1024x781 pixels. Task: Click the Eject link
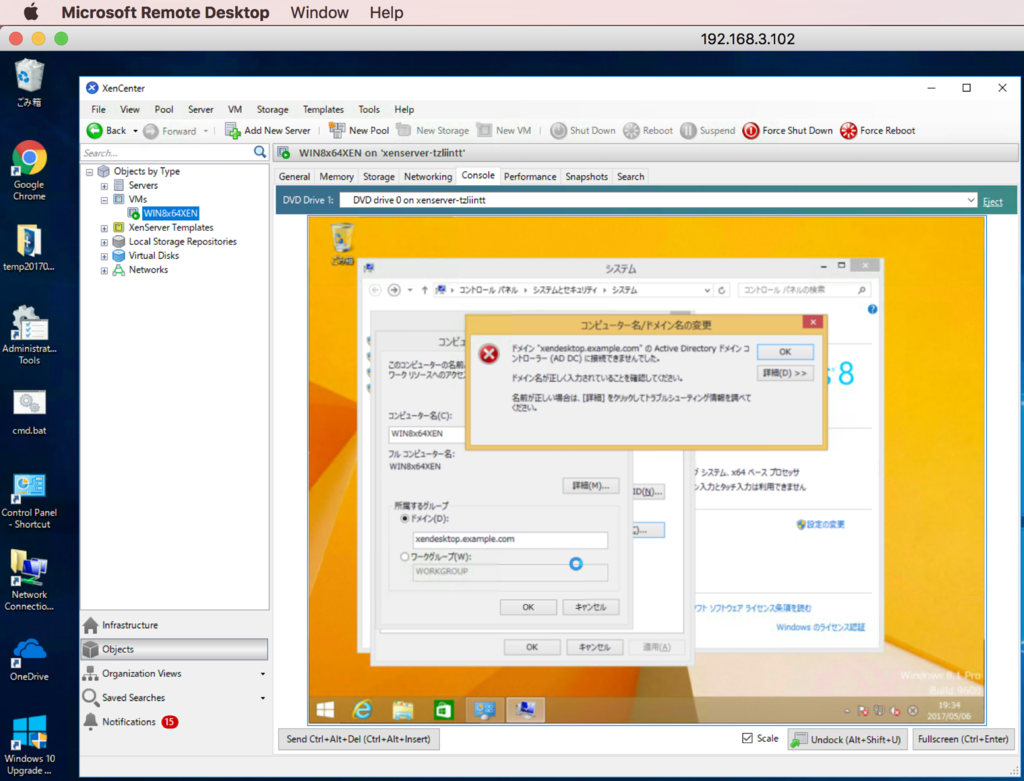[993, 202]
